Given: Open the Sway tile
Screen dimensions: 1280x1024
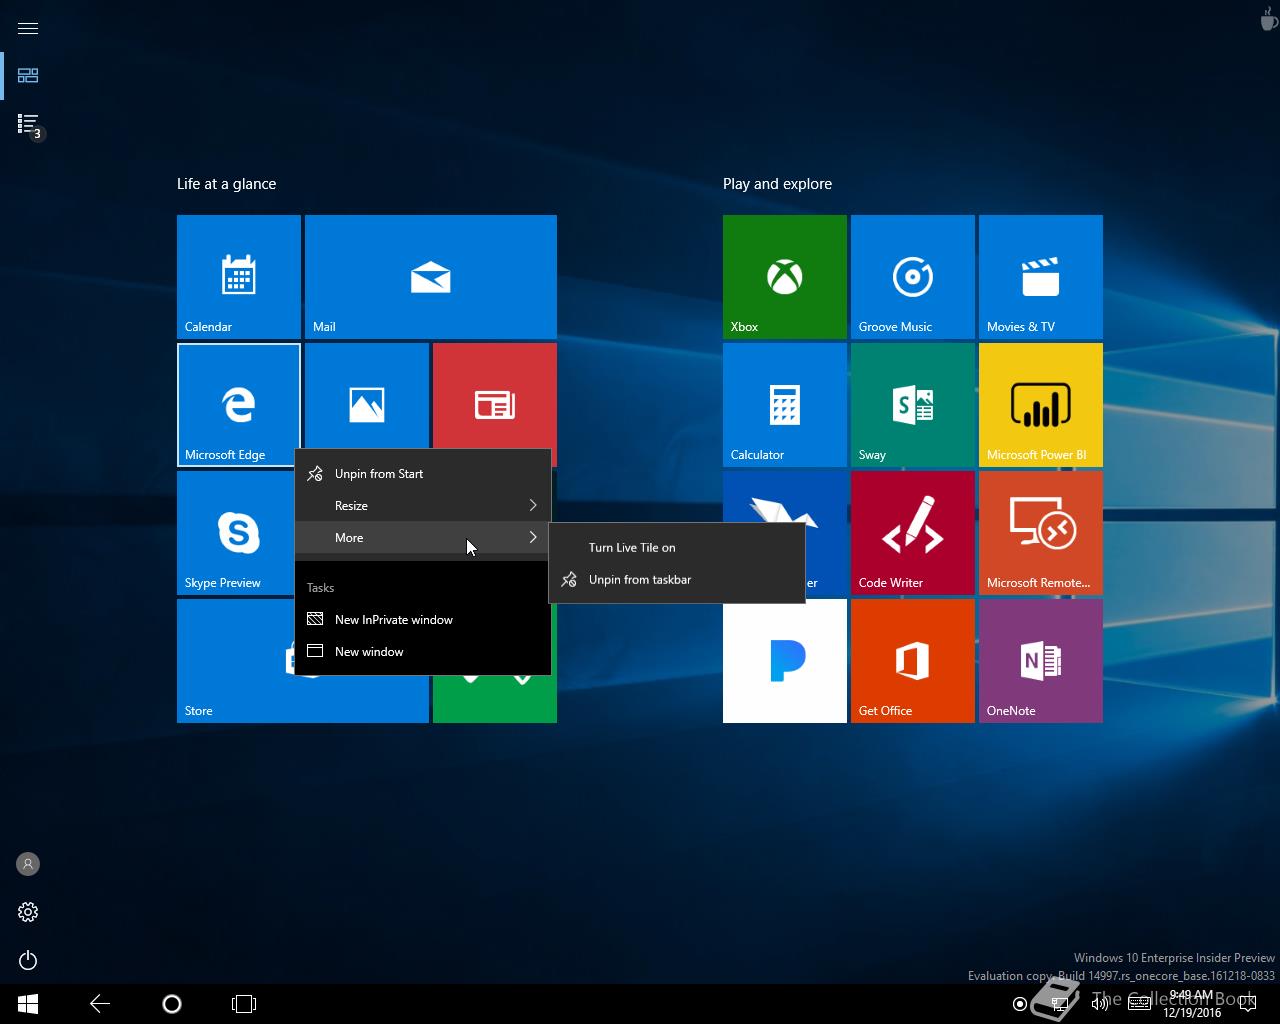Looking at the screenshot, I should click(x=913, y=405).
